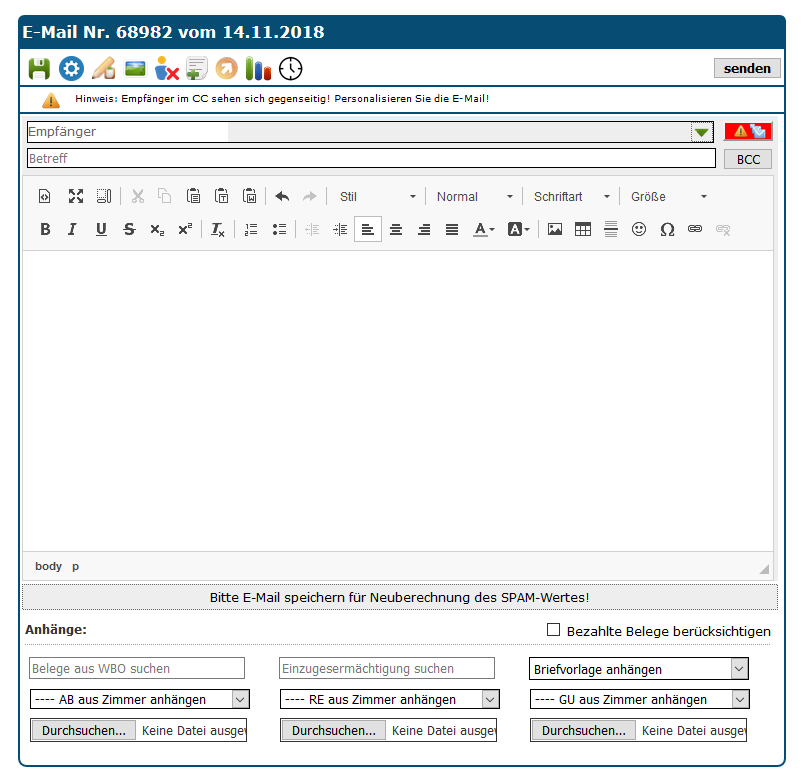Image resolution: width=807 pixels, height=783 pixels.
Task: Expand the 'Briefvorlage anhängen' dropdown
Action: pos(639,669)
